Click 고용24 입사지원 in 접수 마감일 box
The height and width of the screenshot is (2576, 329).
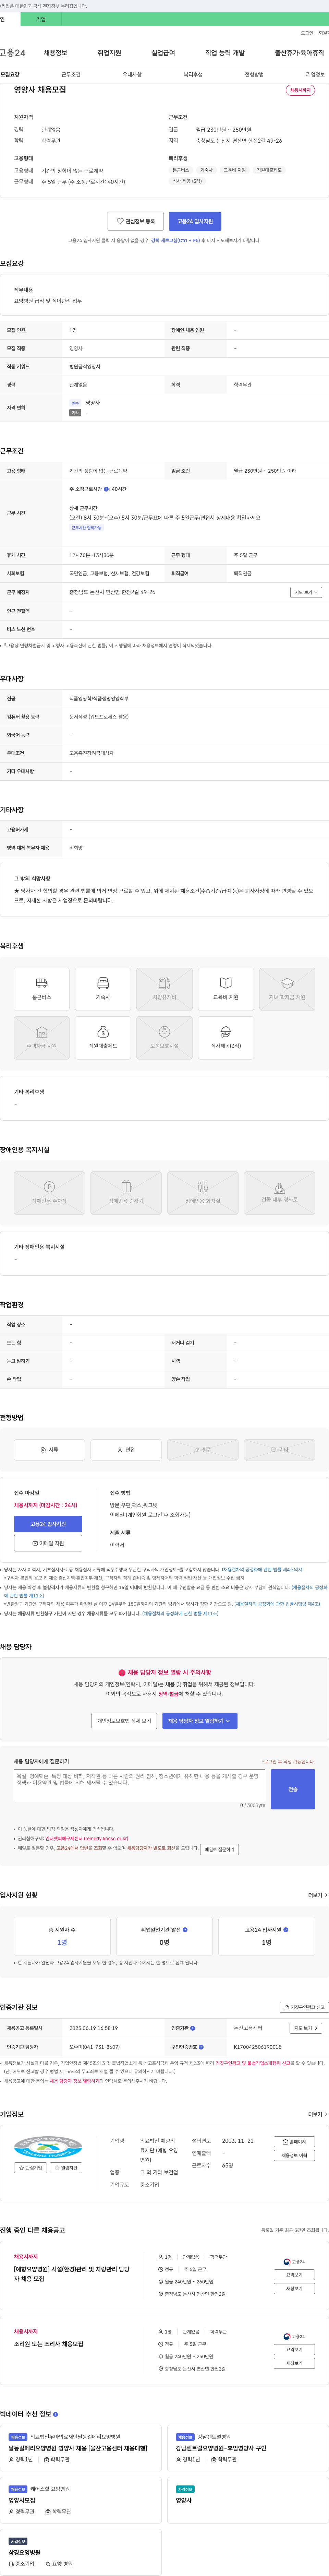[48, 1524]
